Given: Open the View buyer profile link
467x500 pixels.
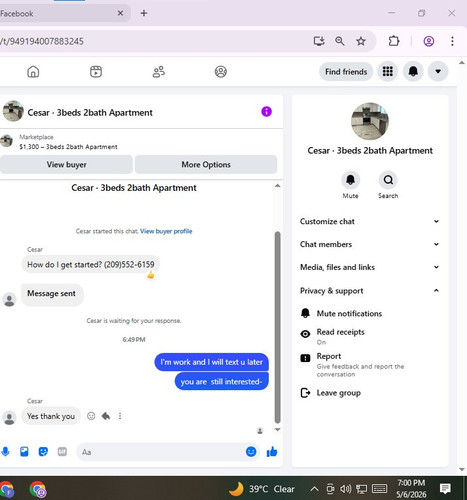Looking at the screenshot, I should coord(166,231).
